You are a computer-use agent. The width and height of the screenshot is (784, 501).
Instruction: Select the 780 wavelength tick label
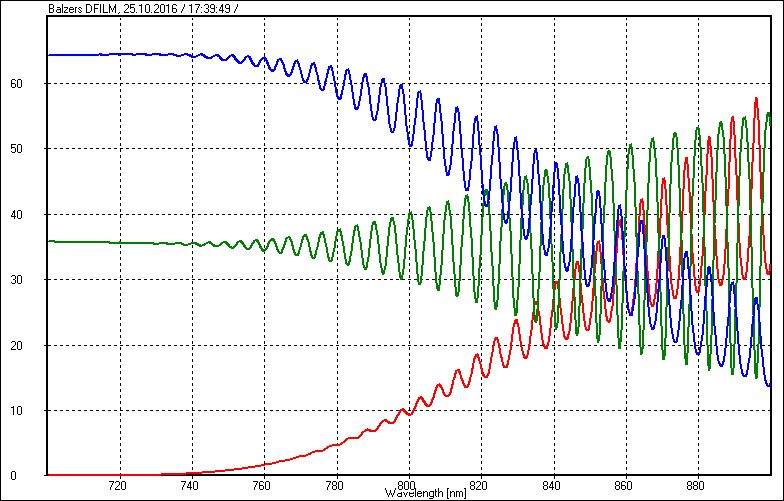[x=335, y=485]
